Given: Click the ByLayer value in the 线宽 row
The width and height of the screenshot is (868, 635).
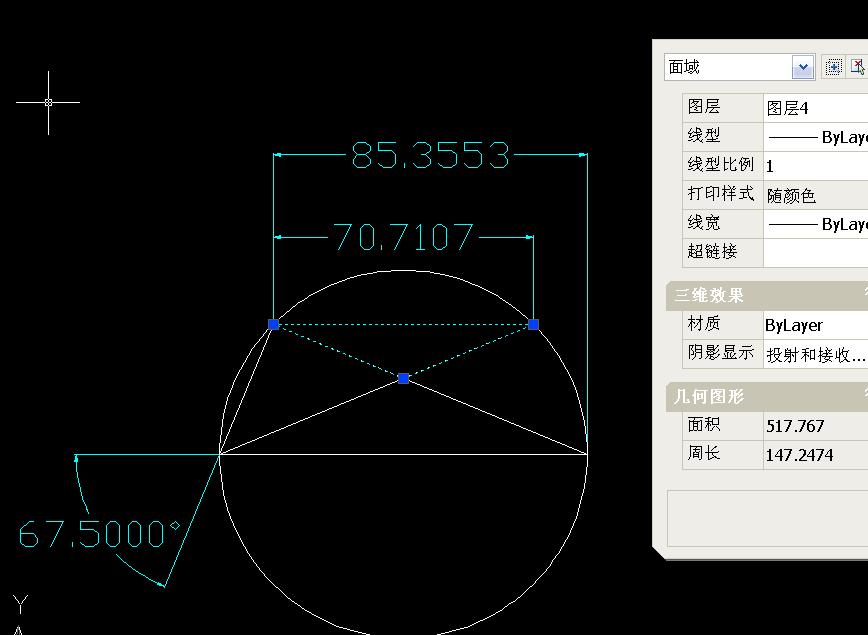Looking at the screenshot, I should [x=815, y=224].
